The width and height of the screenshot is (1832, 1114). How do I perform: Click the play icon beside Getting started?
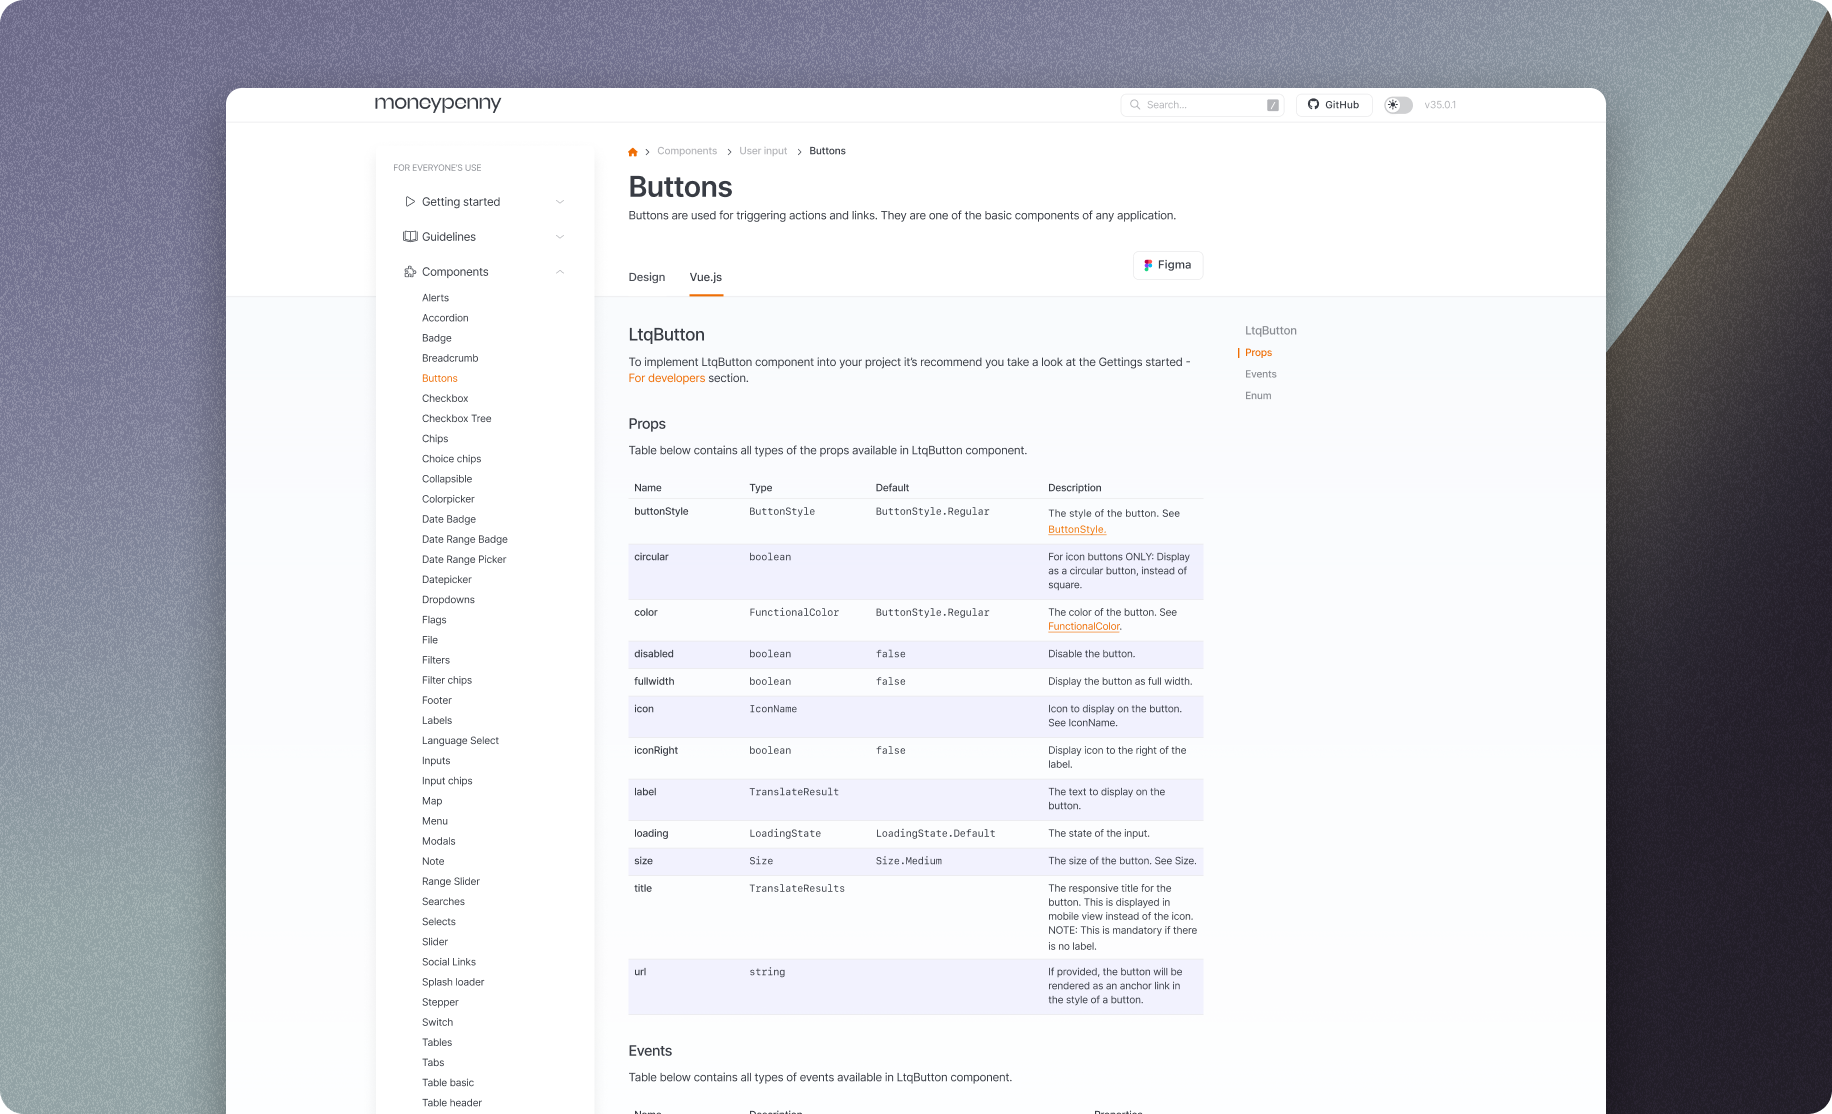410,201
